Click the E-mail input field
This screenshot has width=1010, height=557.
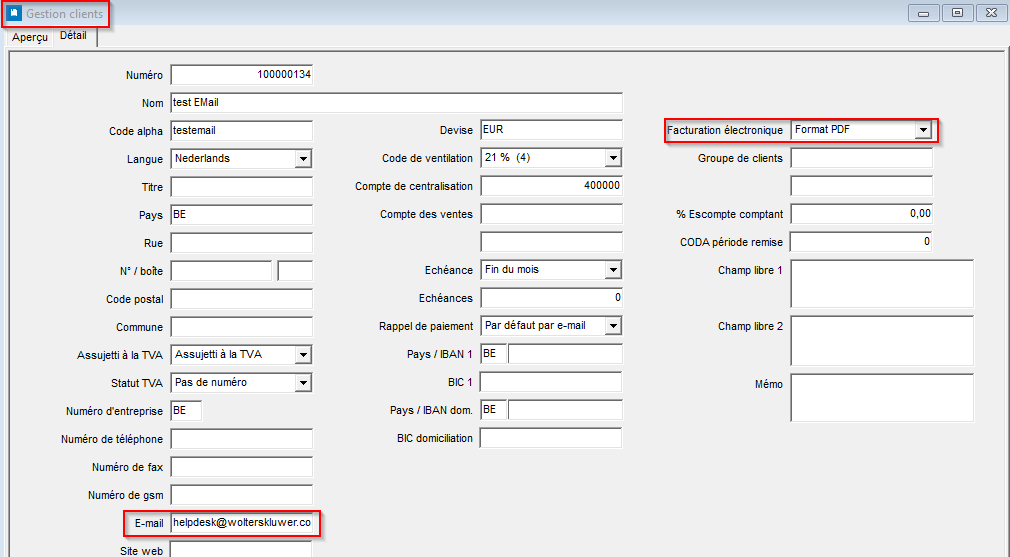[x=242, y=523]
